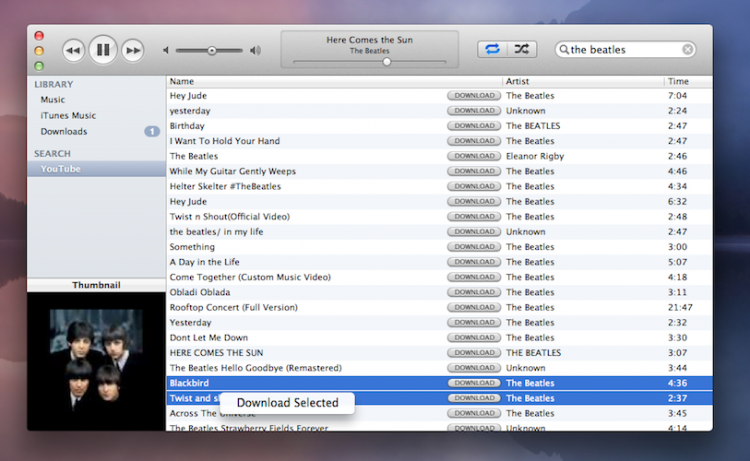
Task: Click 'THE BEATLES' artist in 3:07 row
Action: tap(534, 353)
